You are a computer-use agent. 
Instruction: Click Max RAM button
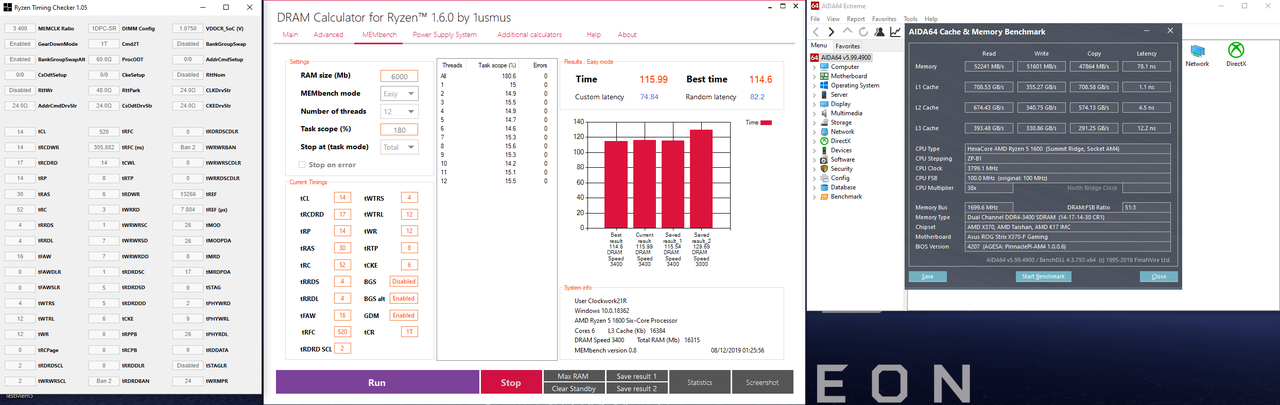pyautogui.click(x=573, y=376)
